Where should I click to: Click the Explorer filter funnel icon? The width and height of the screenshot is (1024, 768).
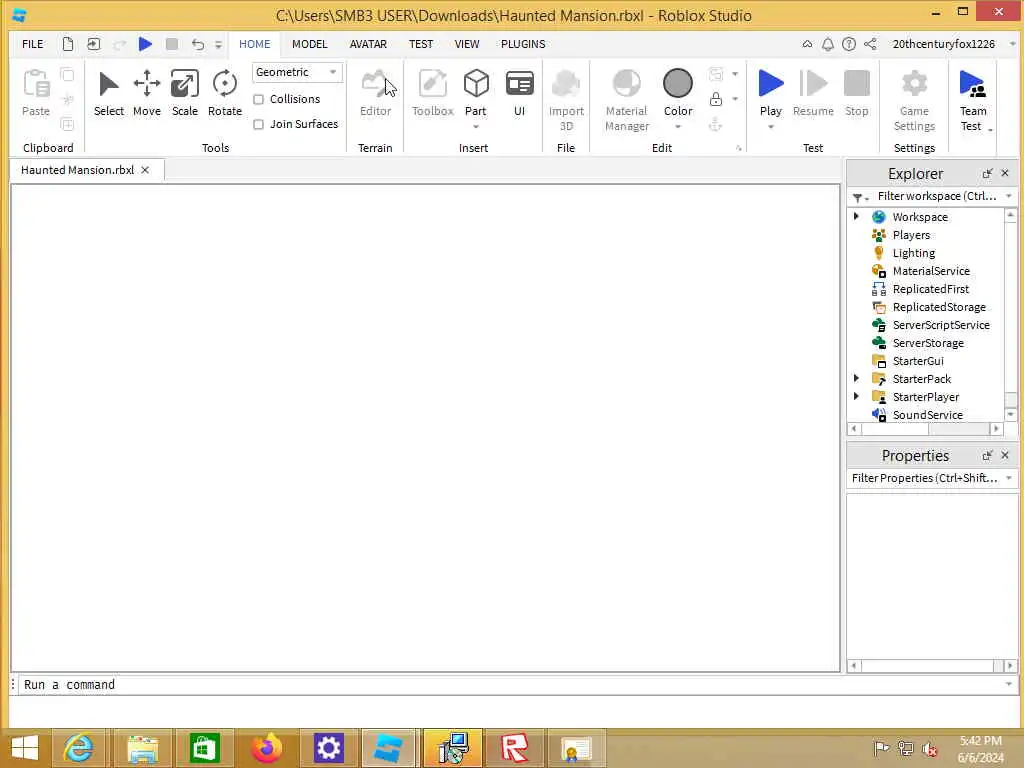tap(857, 197)
